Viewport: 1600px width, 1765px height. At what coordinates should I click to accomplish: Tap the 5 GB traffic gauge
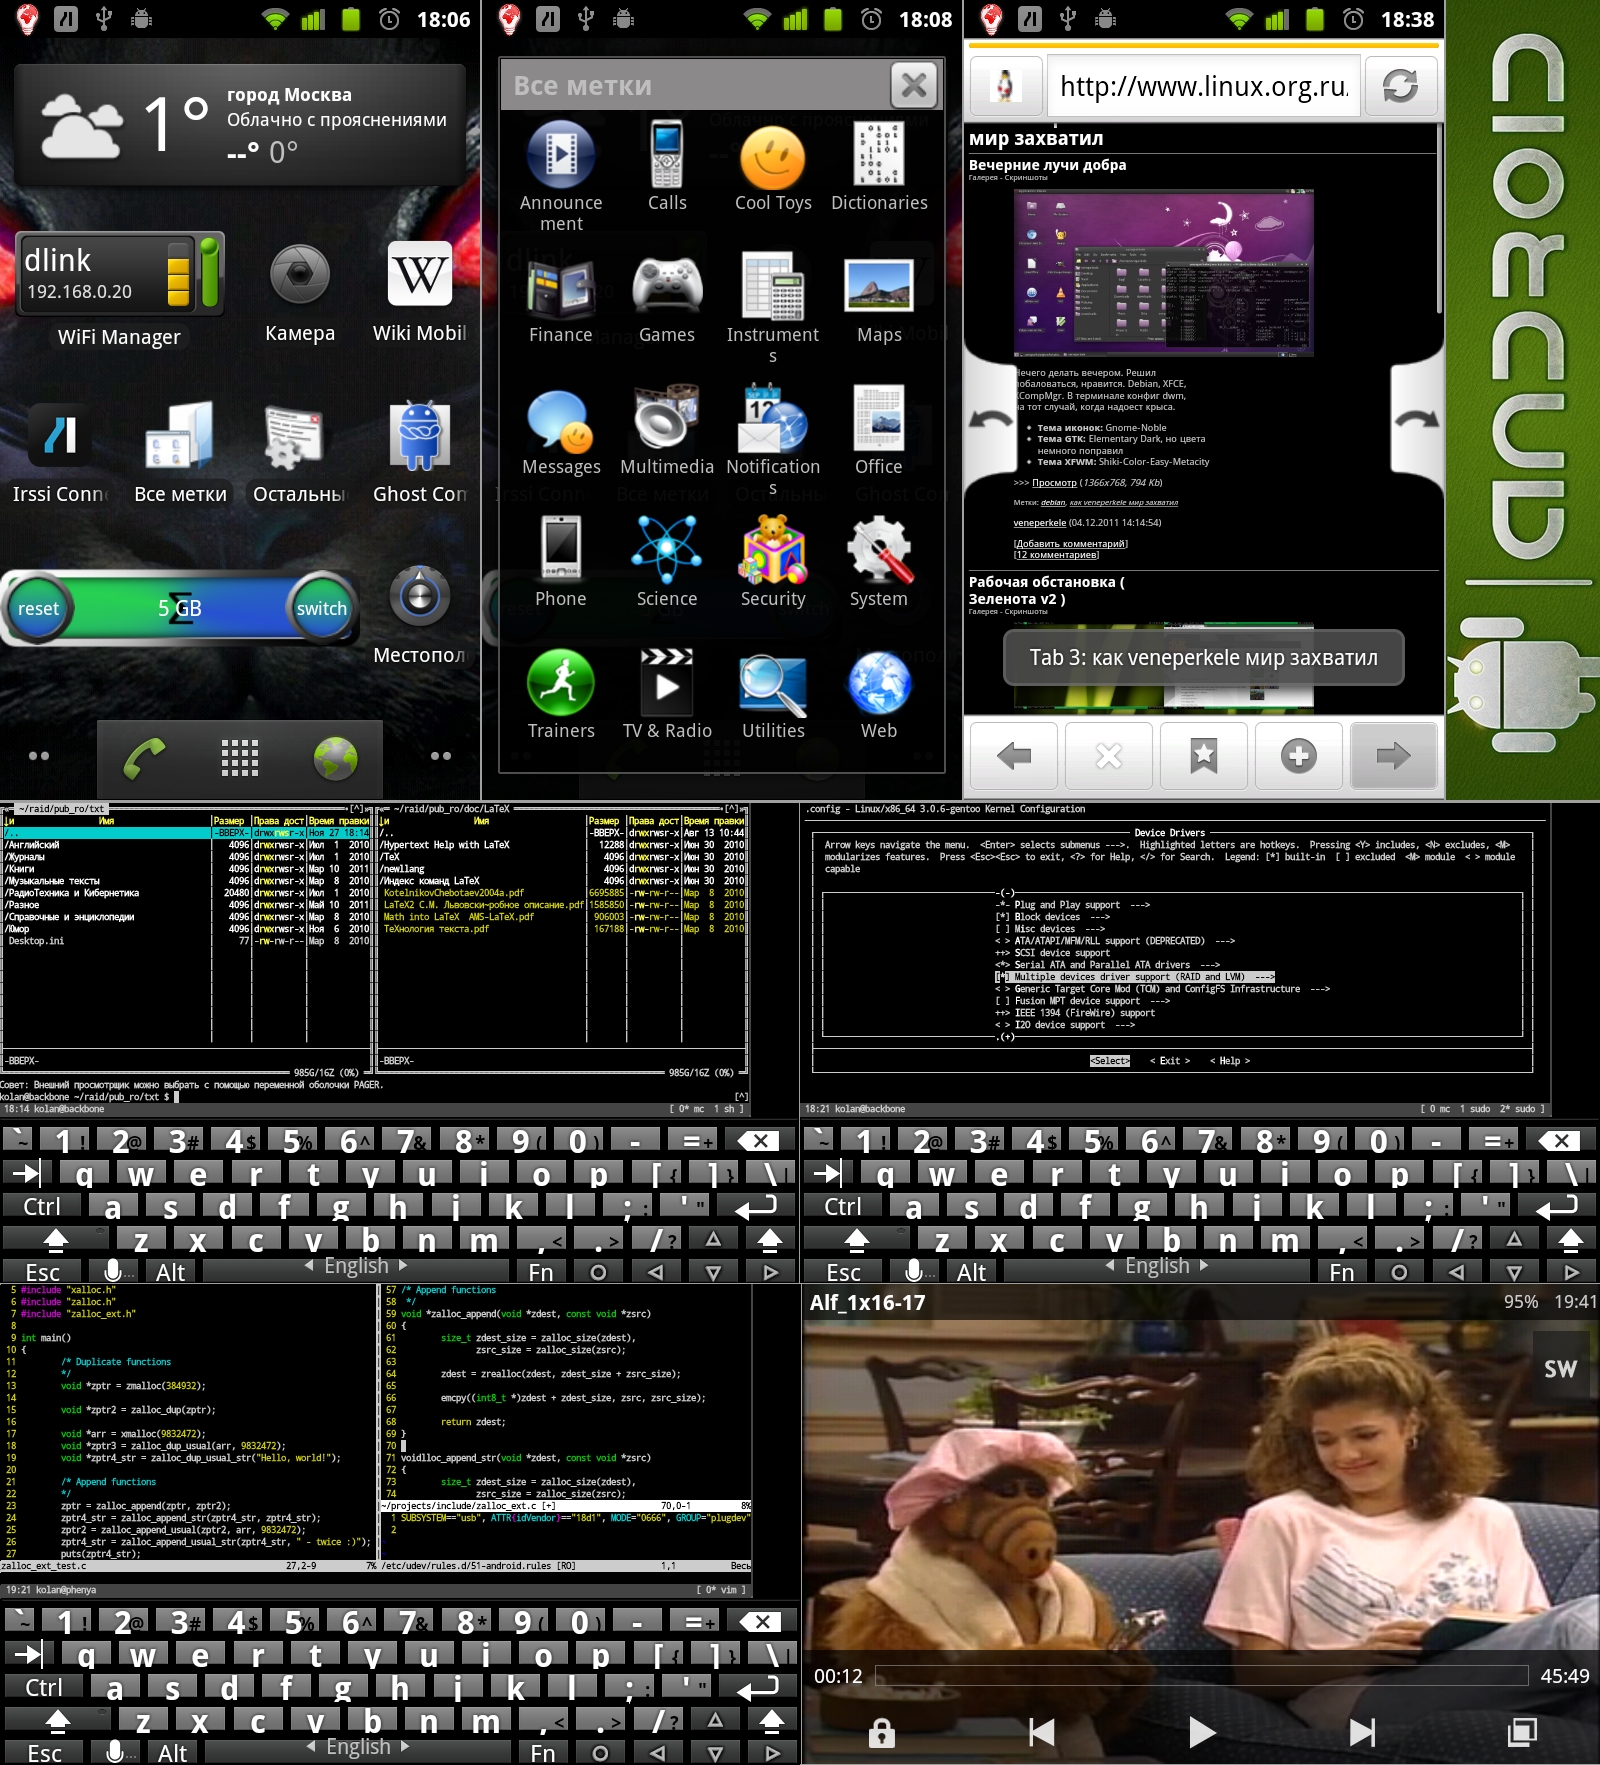pyautogui.click(x=180, y=608)
